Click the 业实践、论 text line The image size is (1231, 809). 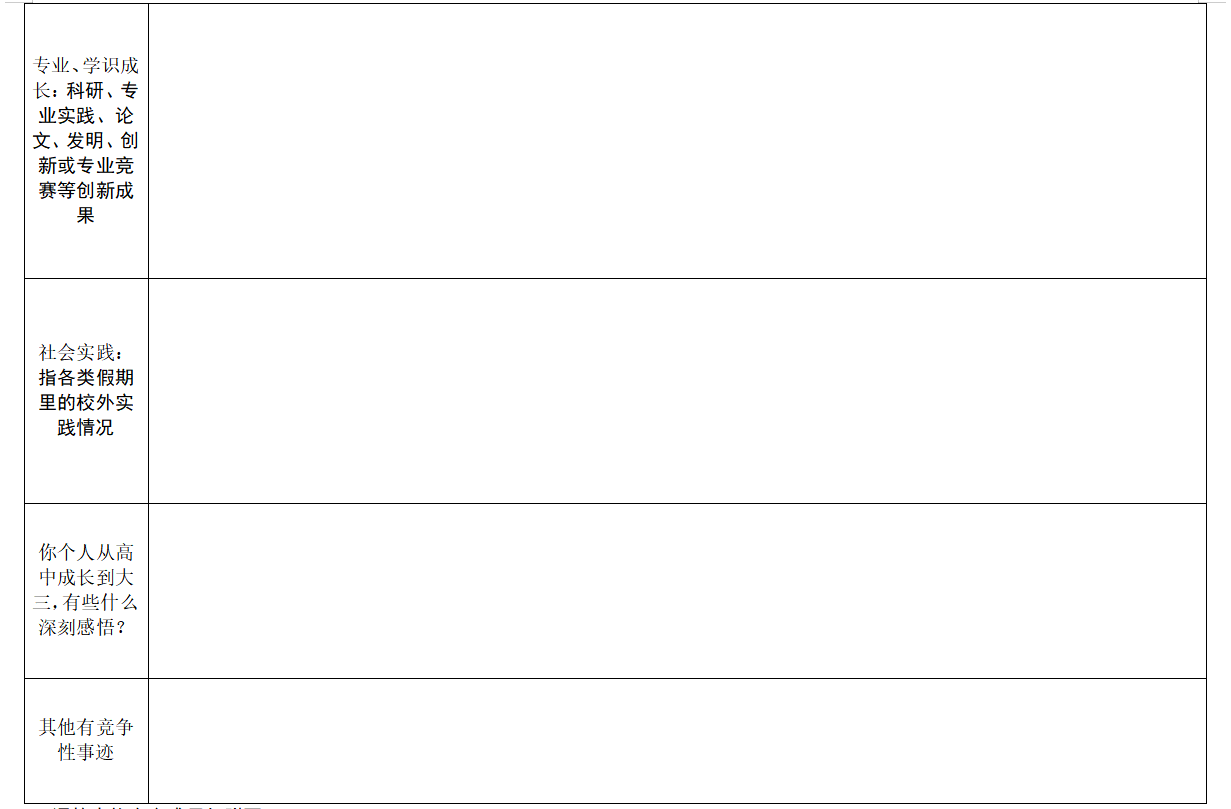point(86,116)
